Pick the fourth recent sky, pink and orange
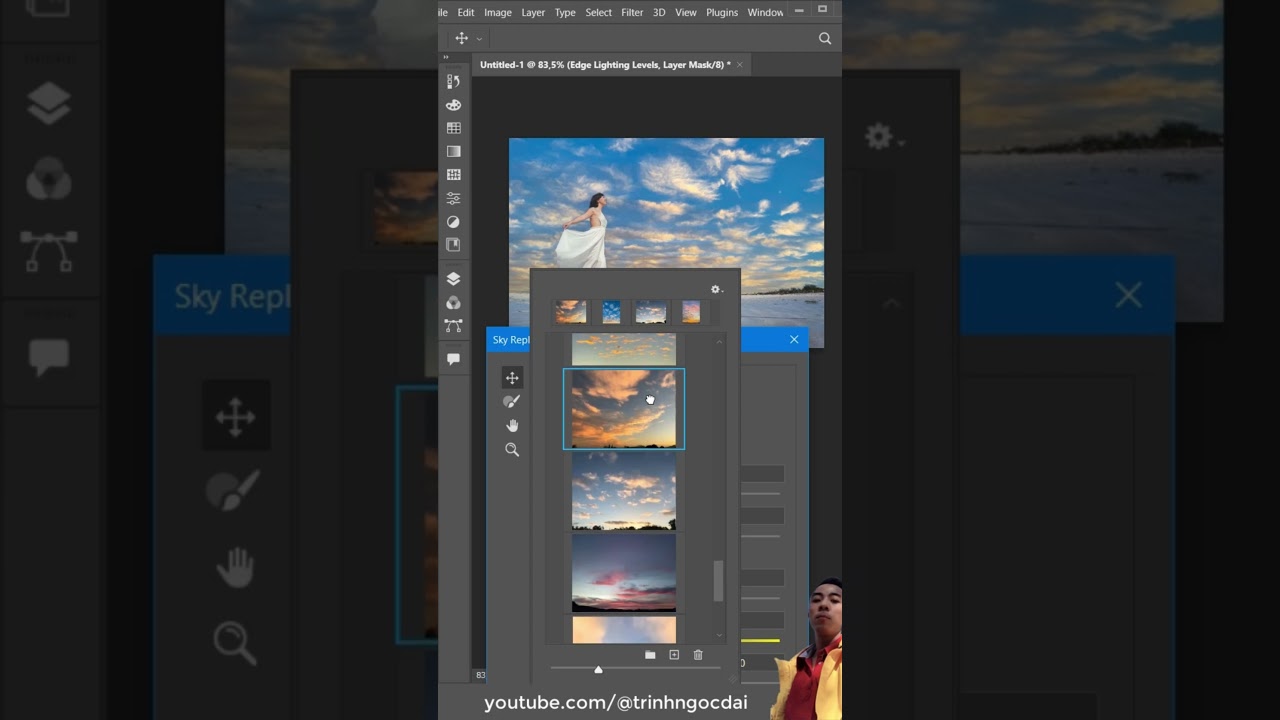 691,312
